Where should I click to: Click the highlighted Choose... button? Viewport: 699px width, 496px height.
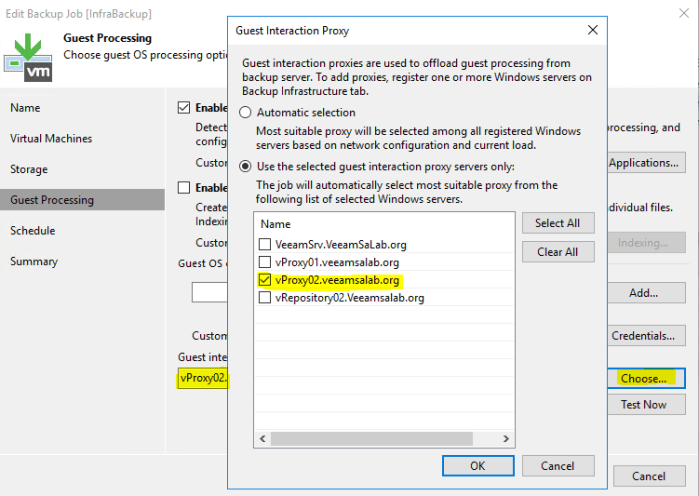coord(646,378)
